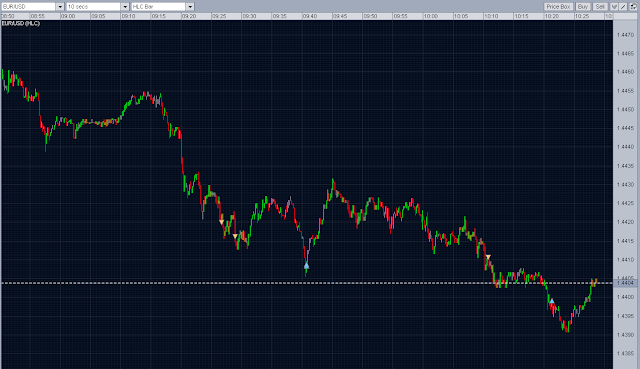Click the 1.4395 price axis label

point(625,316)
